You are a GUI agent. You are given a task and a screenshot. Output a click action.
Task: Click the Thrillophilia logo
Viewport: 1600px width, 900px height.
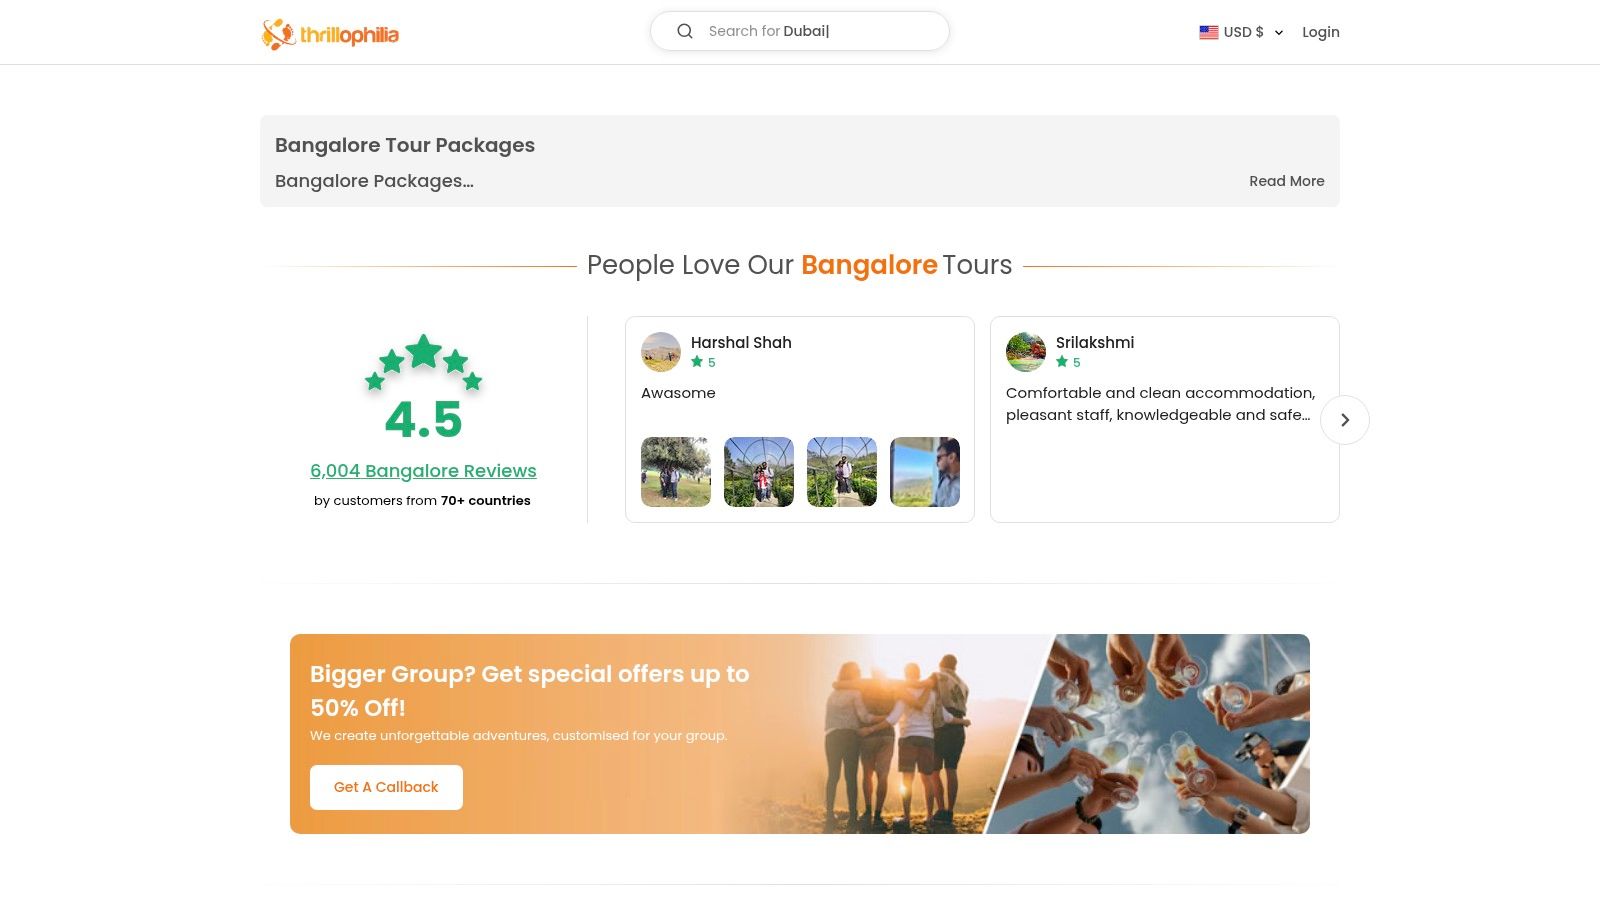330,32
